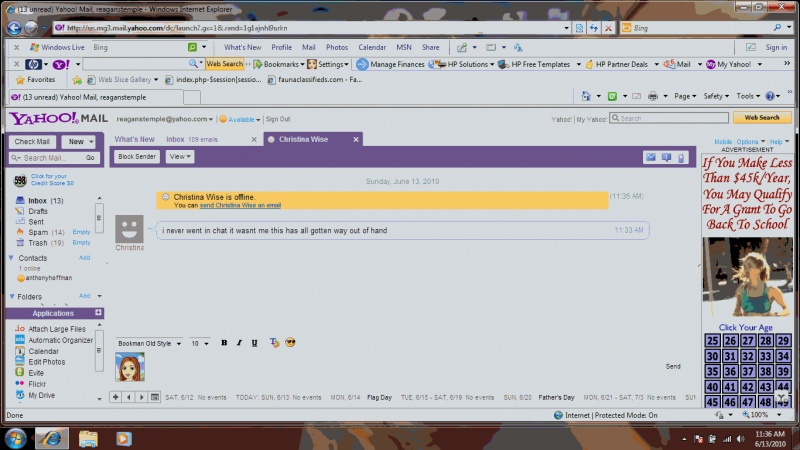Click the Yahoo Y! toolbar icon
The width and height of the screenshot is (800, 450).
coord(61,64)
